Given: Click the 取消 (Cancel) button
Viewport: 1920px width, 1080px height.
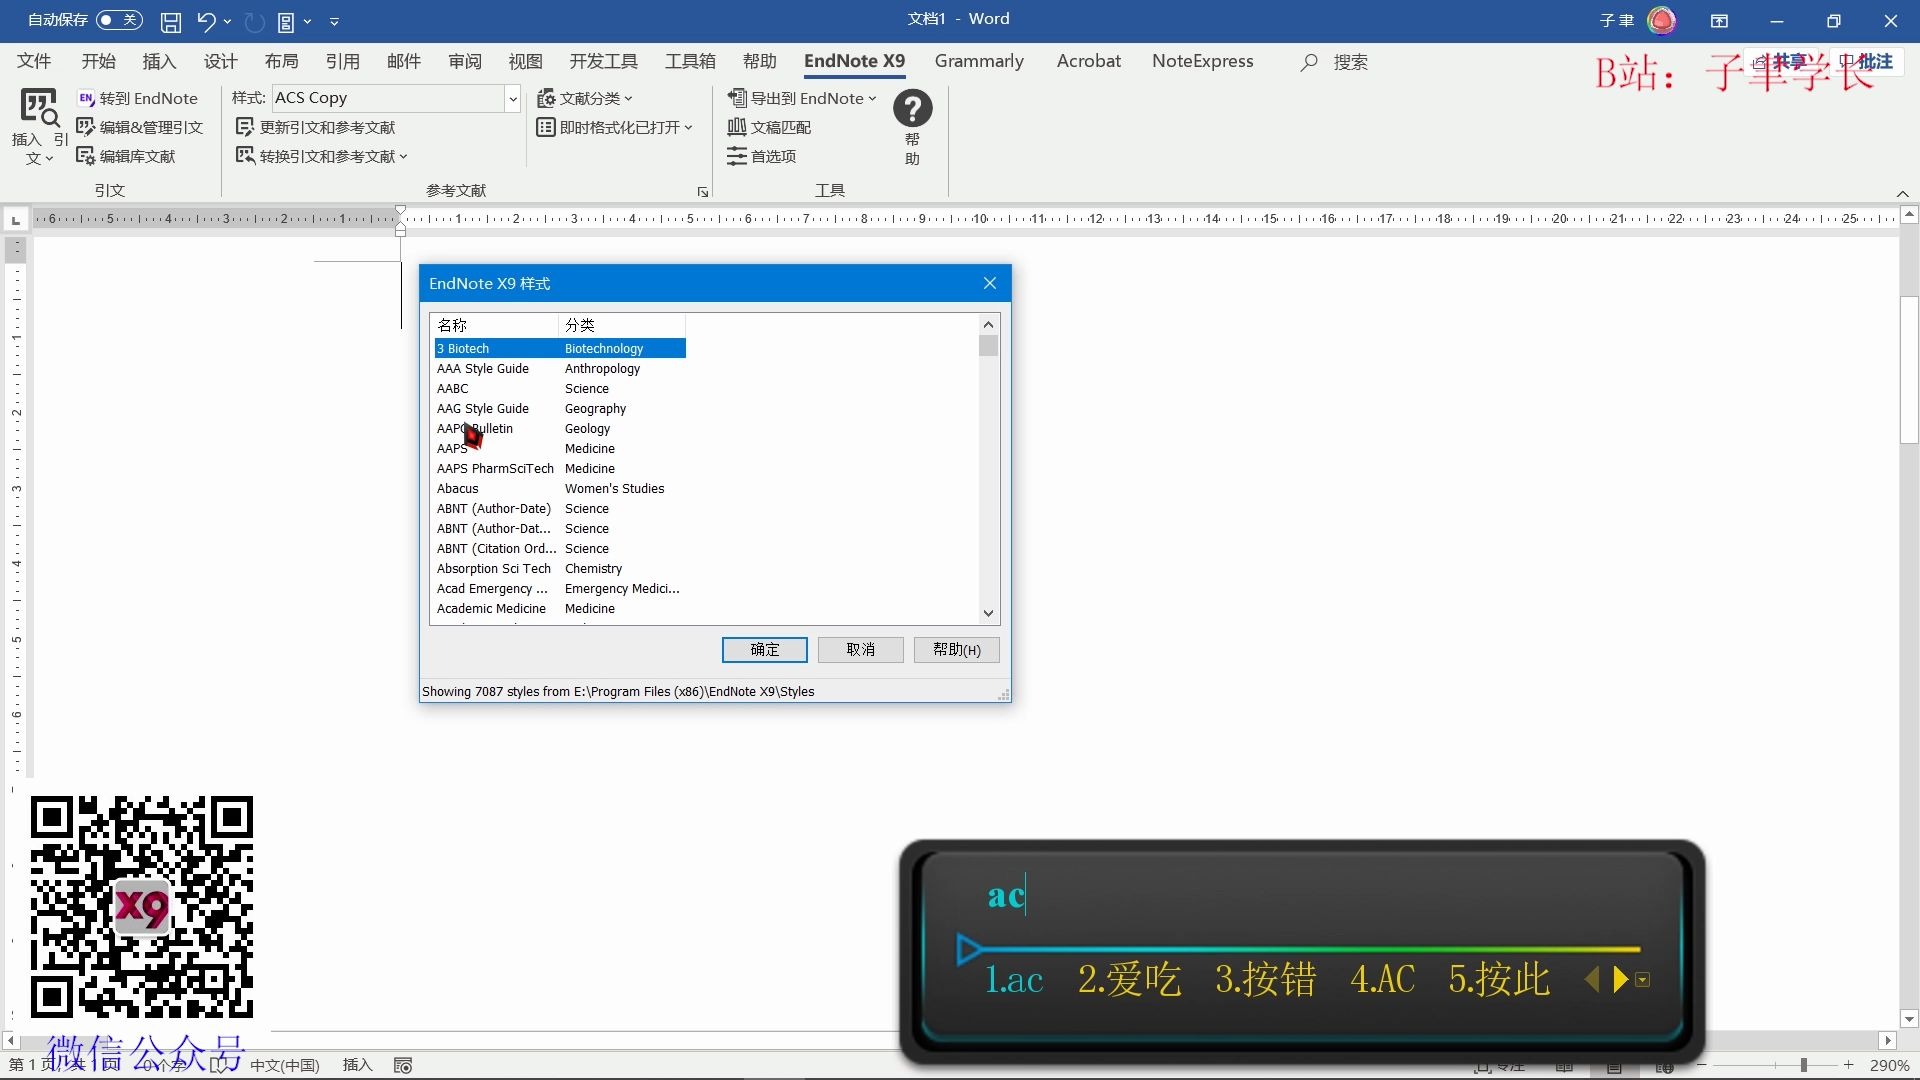Looking at the screenshot, I should [860, 650].
